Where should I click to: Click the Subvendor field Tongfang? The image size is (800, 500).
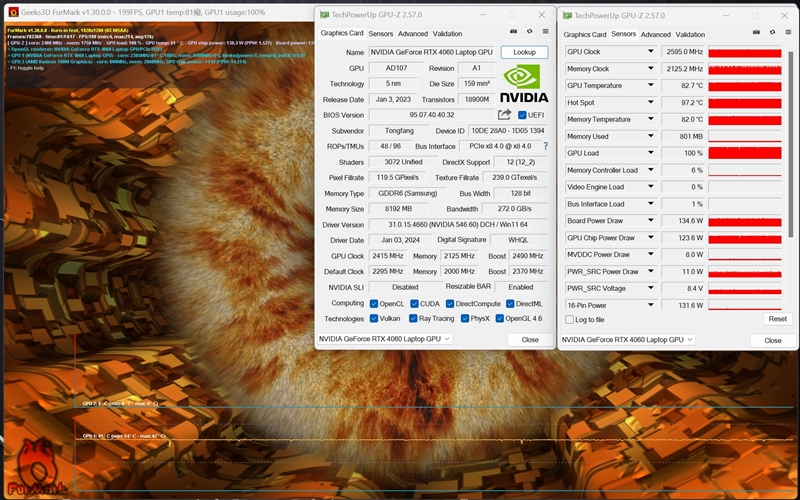click(399, 131)
